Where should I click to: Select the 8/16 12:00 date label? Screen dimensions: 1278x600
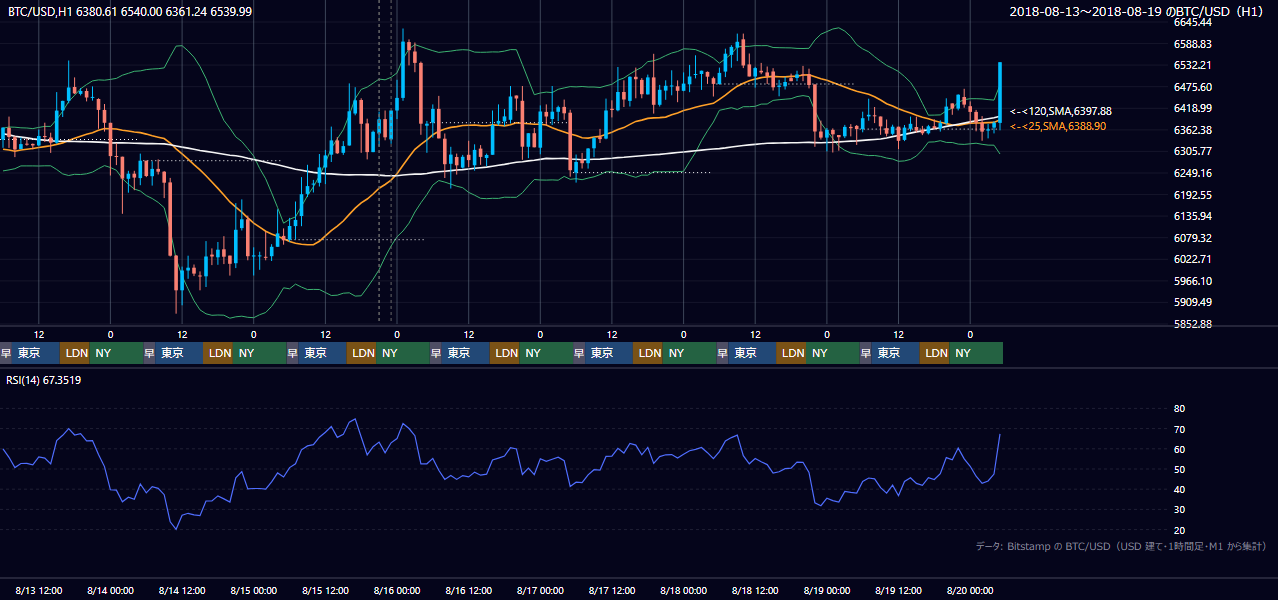468,591
